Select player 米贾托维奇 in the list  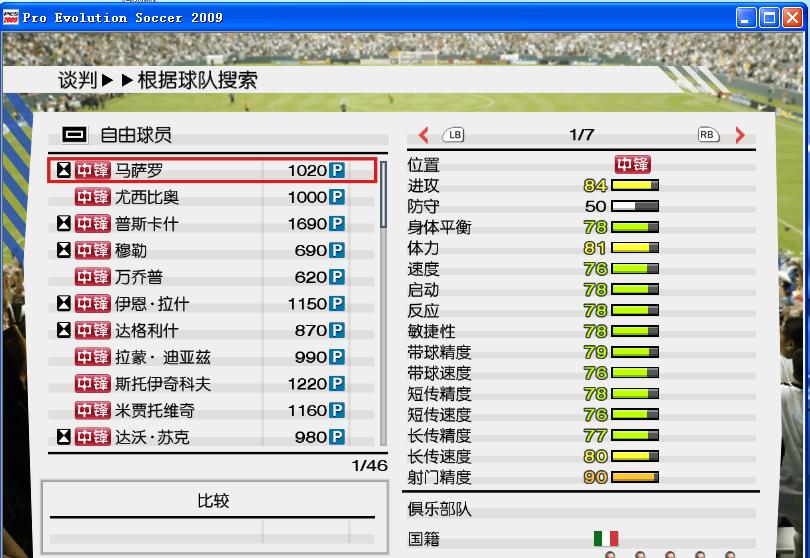click(x=212, y=410)
